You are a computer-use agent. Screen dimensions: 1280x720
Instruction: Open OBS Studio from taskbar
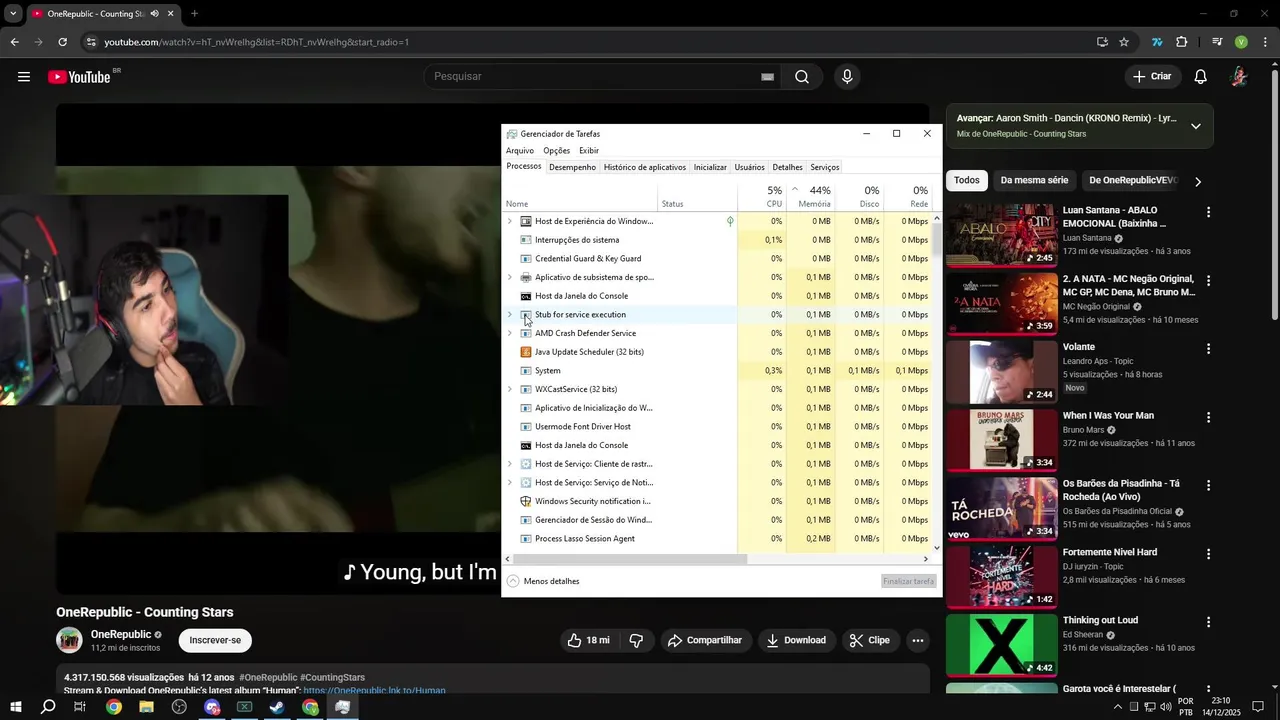(x=179, y=707)
